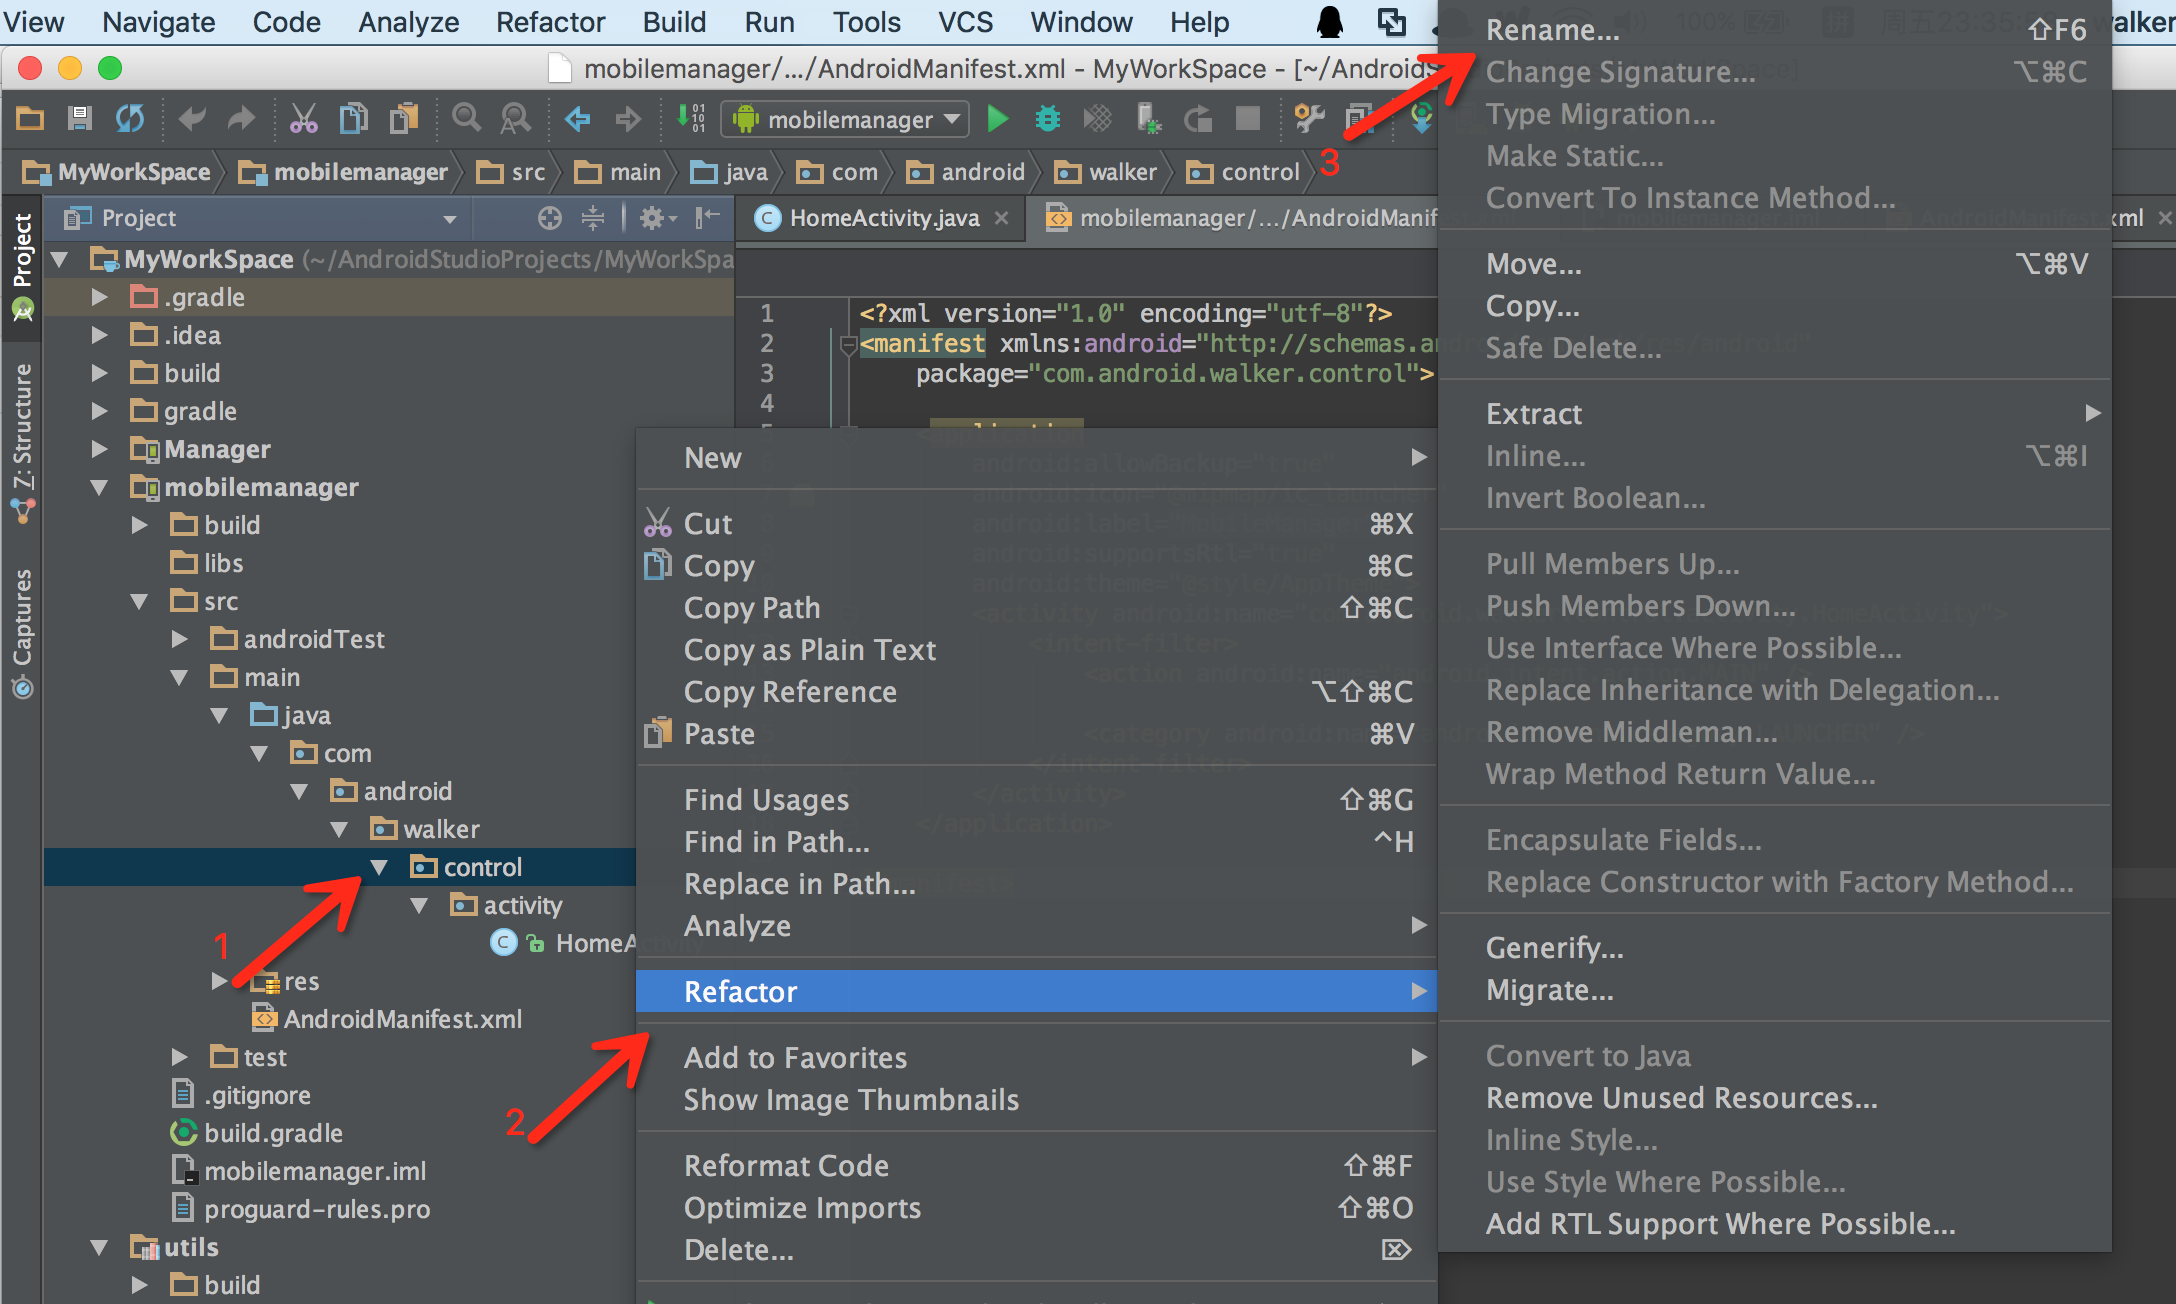Select build.gradle file in tree

coord(257,1133)
